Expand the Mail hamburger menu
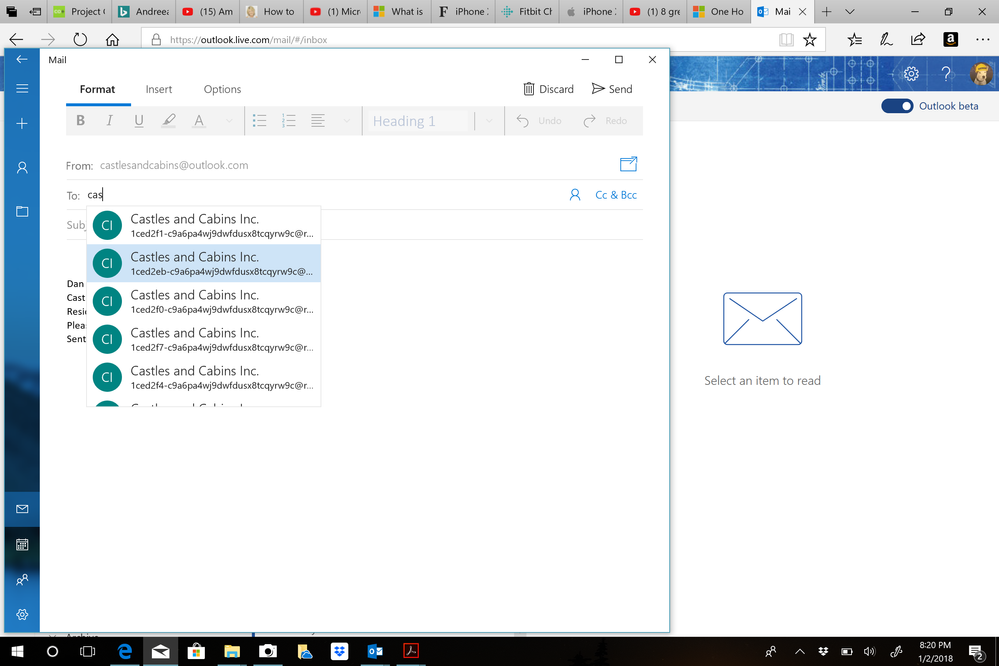This screenshot has height=666, width=999. [x=22, y=89]
